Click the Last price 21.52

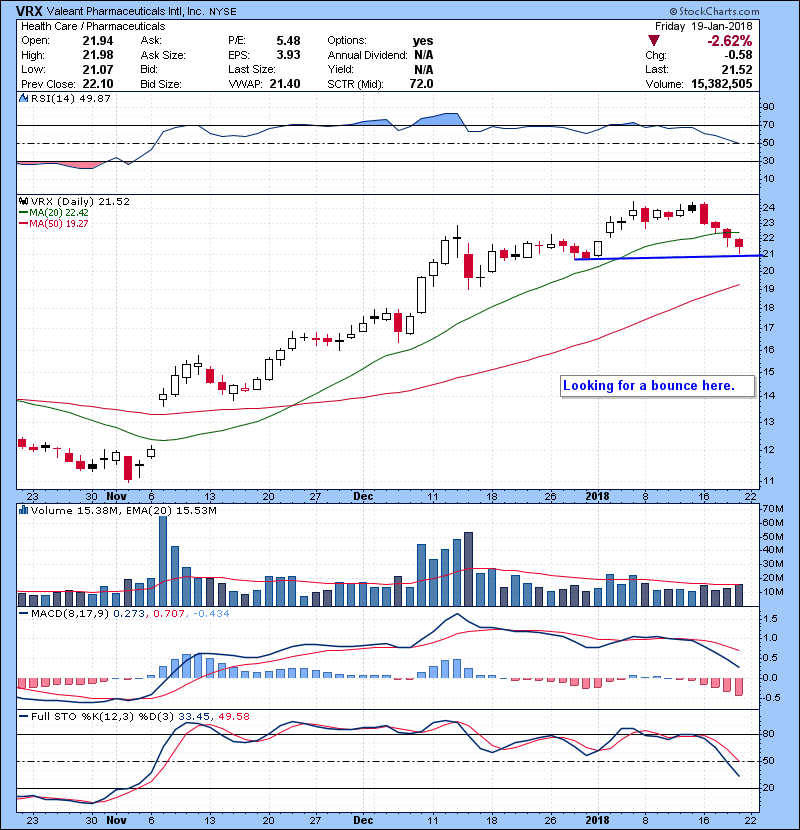tap(737, 69)
